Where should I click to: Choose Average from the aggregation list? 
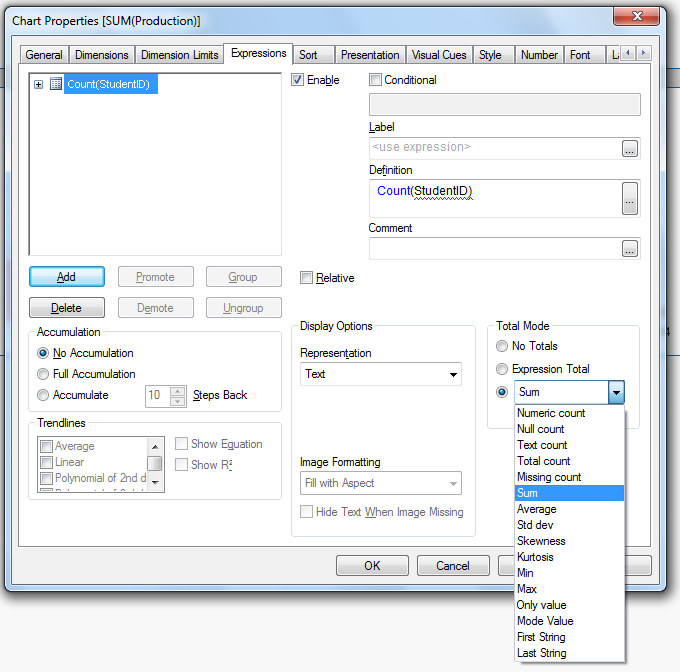click(x=569, y=509)
